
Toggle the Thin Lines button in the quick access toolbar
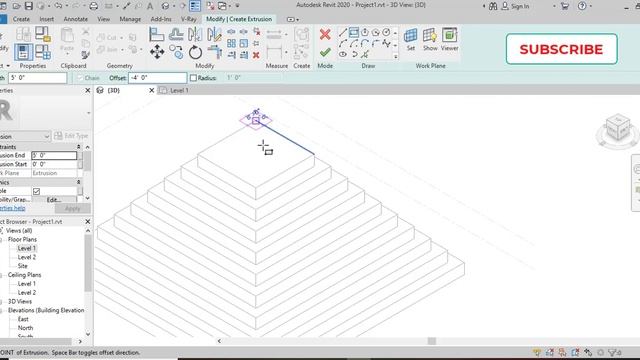195,6
